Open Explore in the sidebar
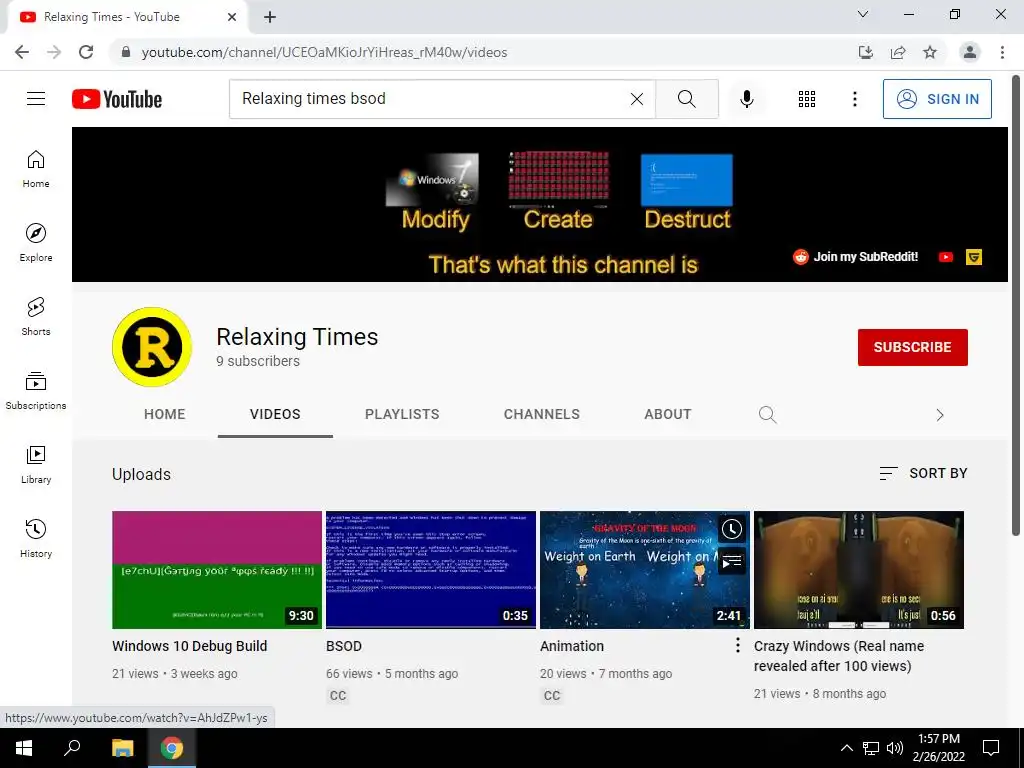1024x768 pixels. 36,243
